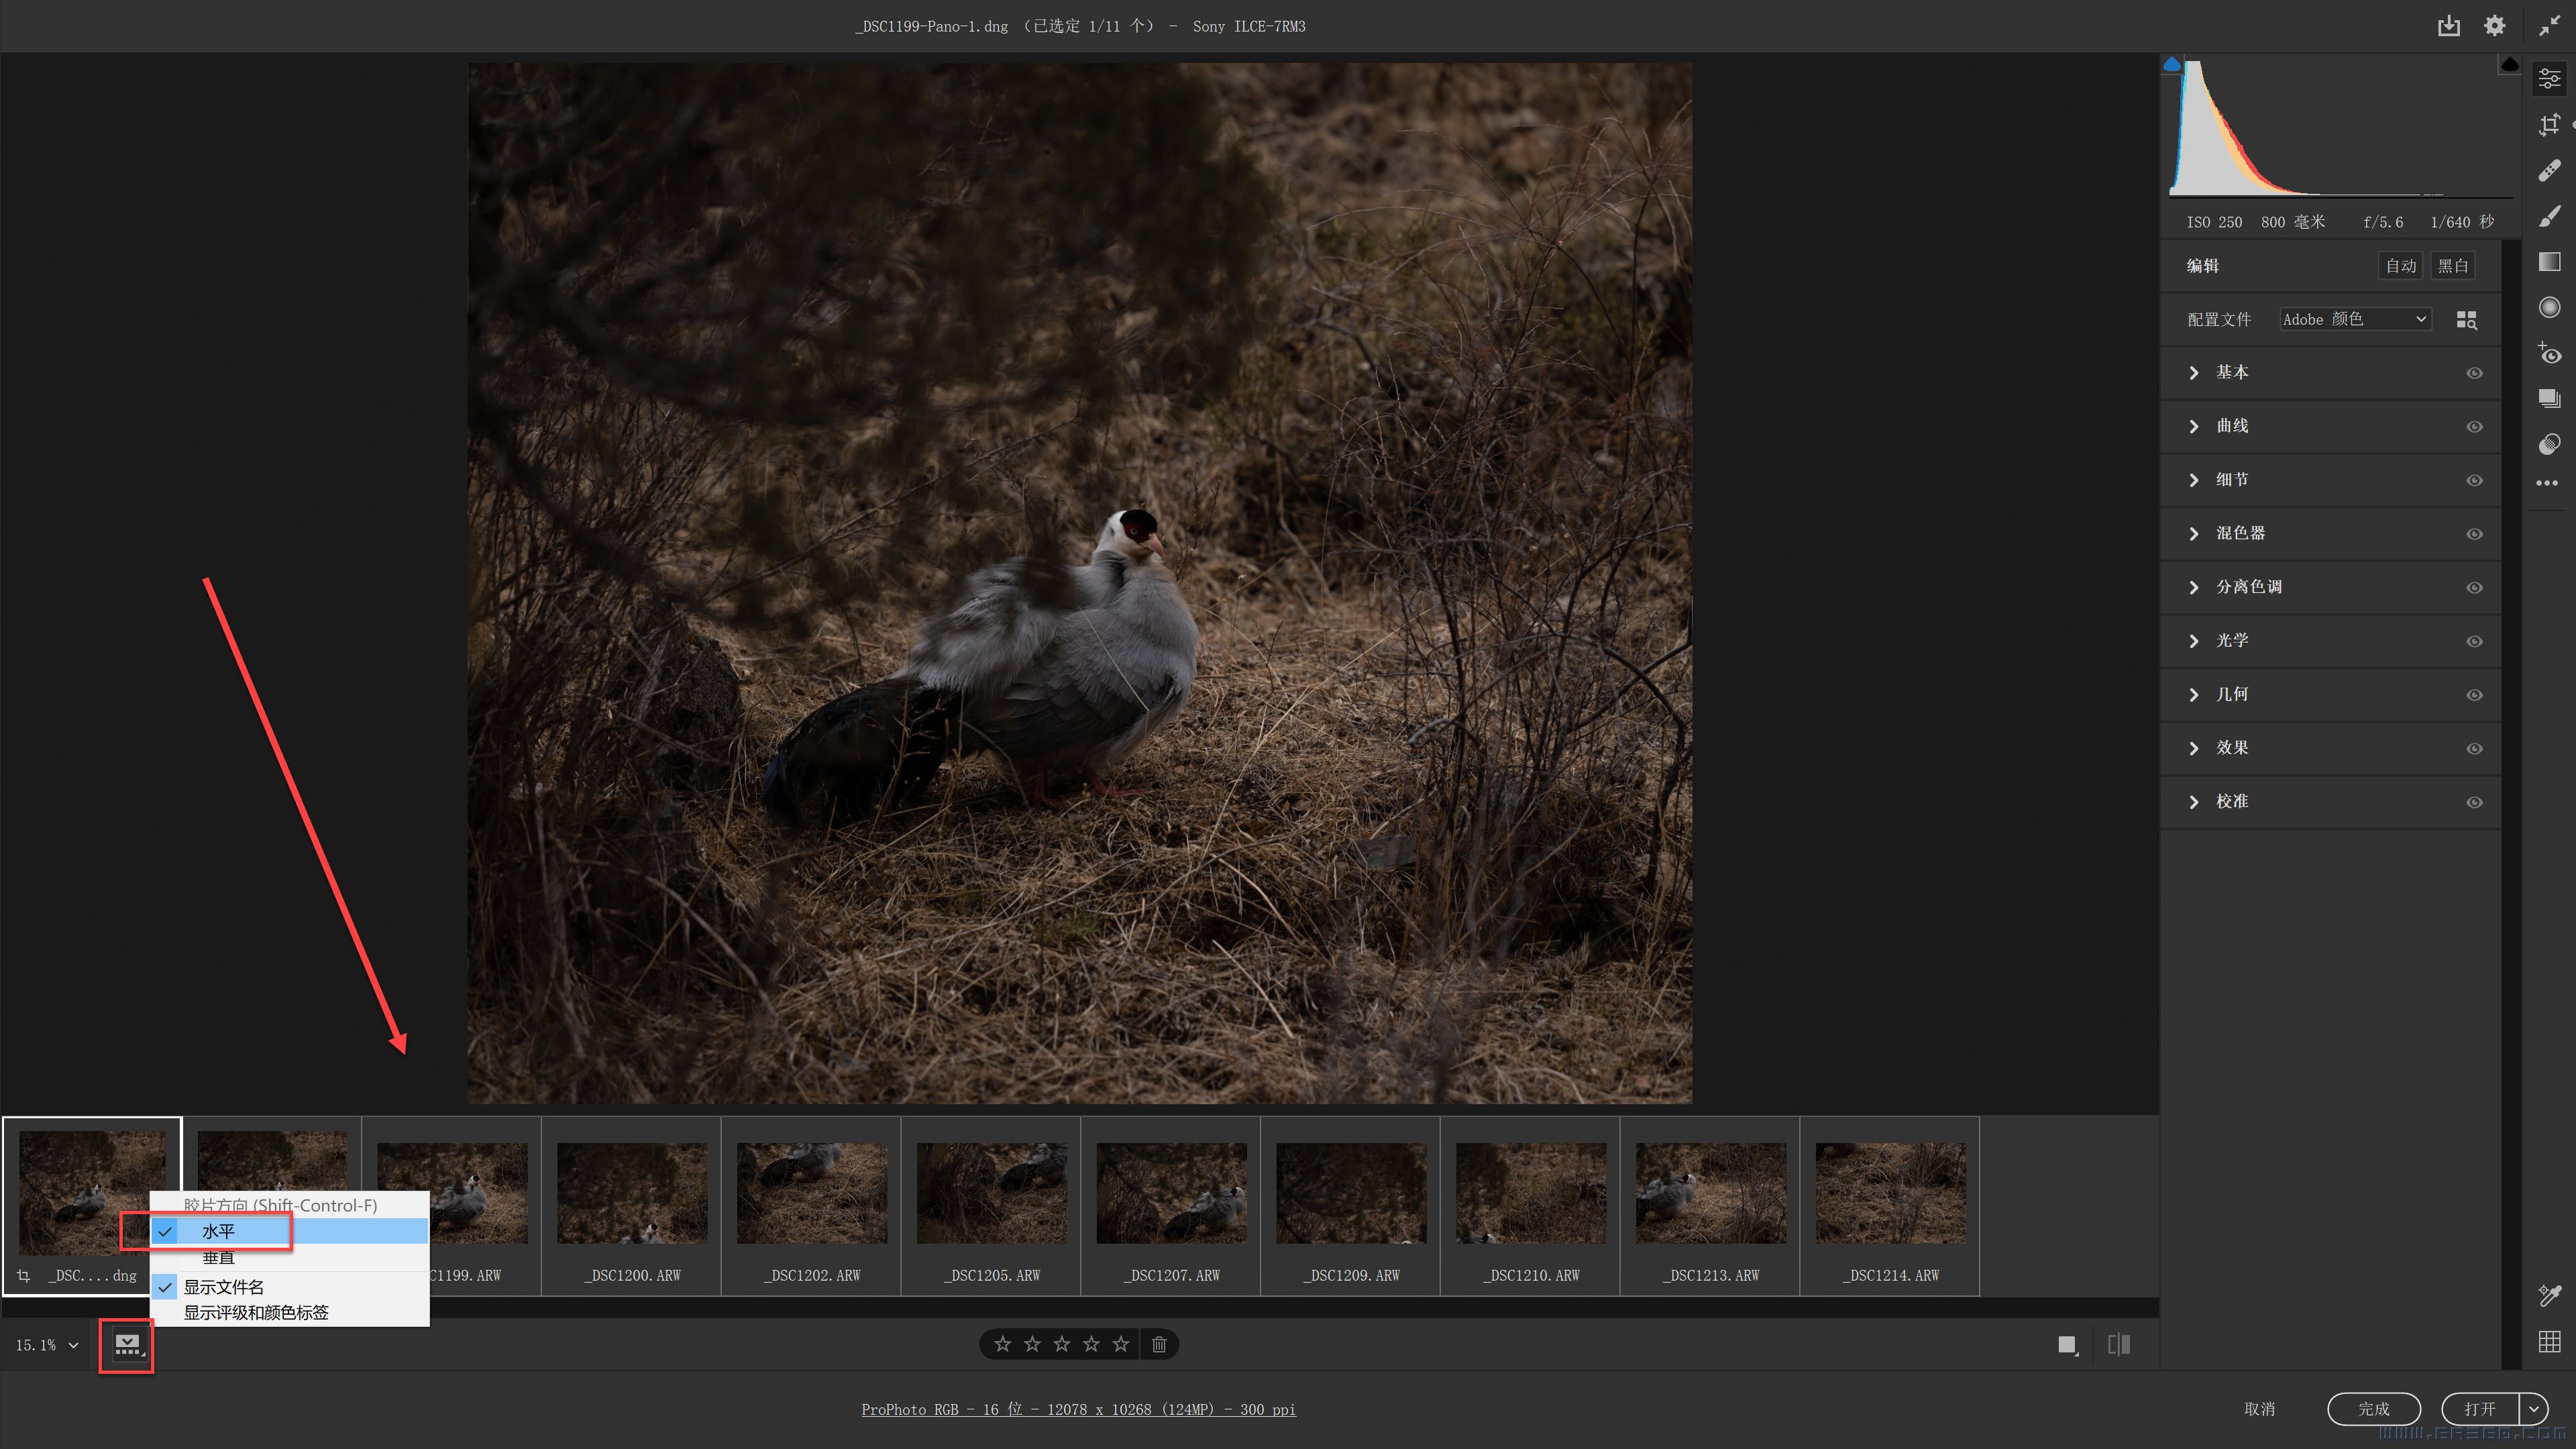Select the spot healing tool
2576x1449 pixels.
(x=2549, y=171)
